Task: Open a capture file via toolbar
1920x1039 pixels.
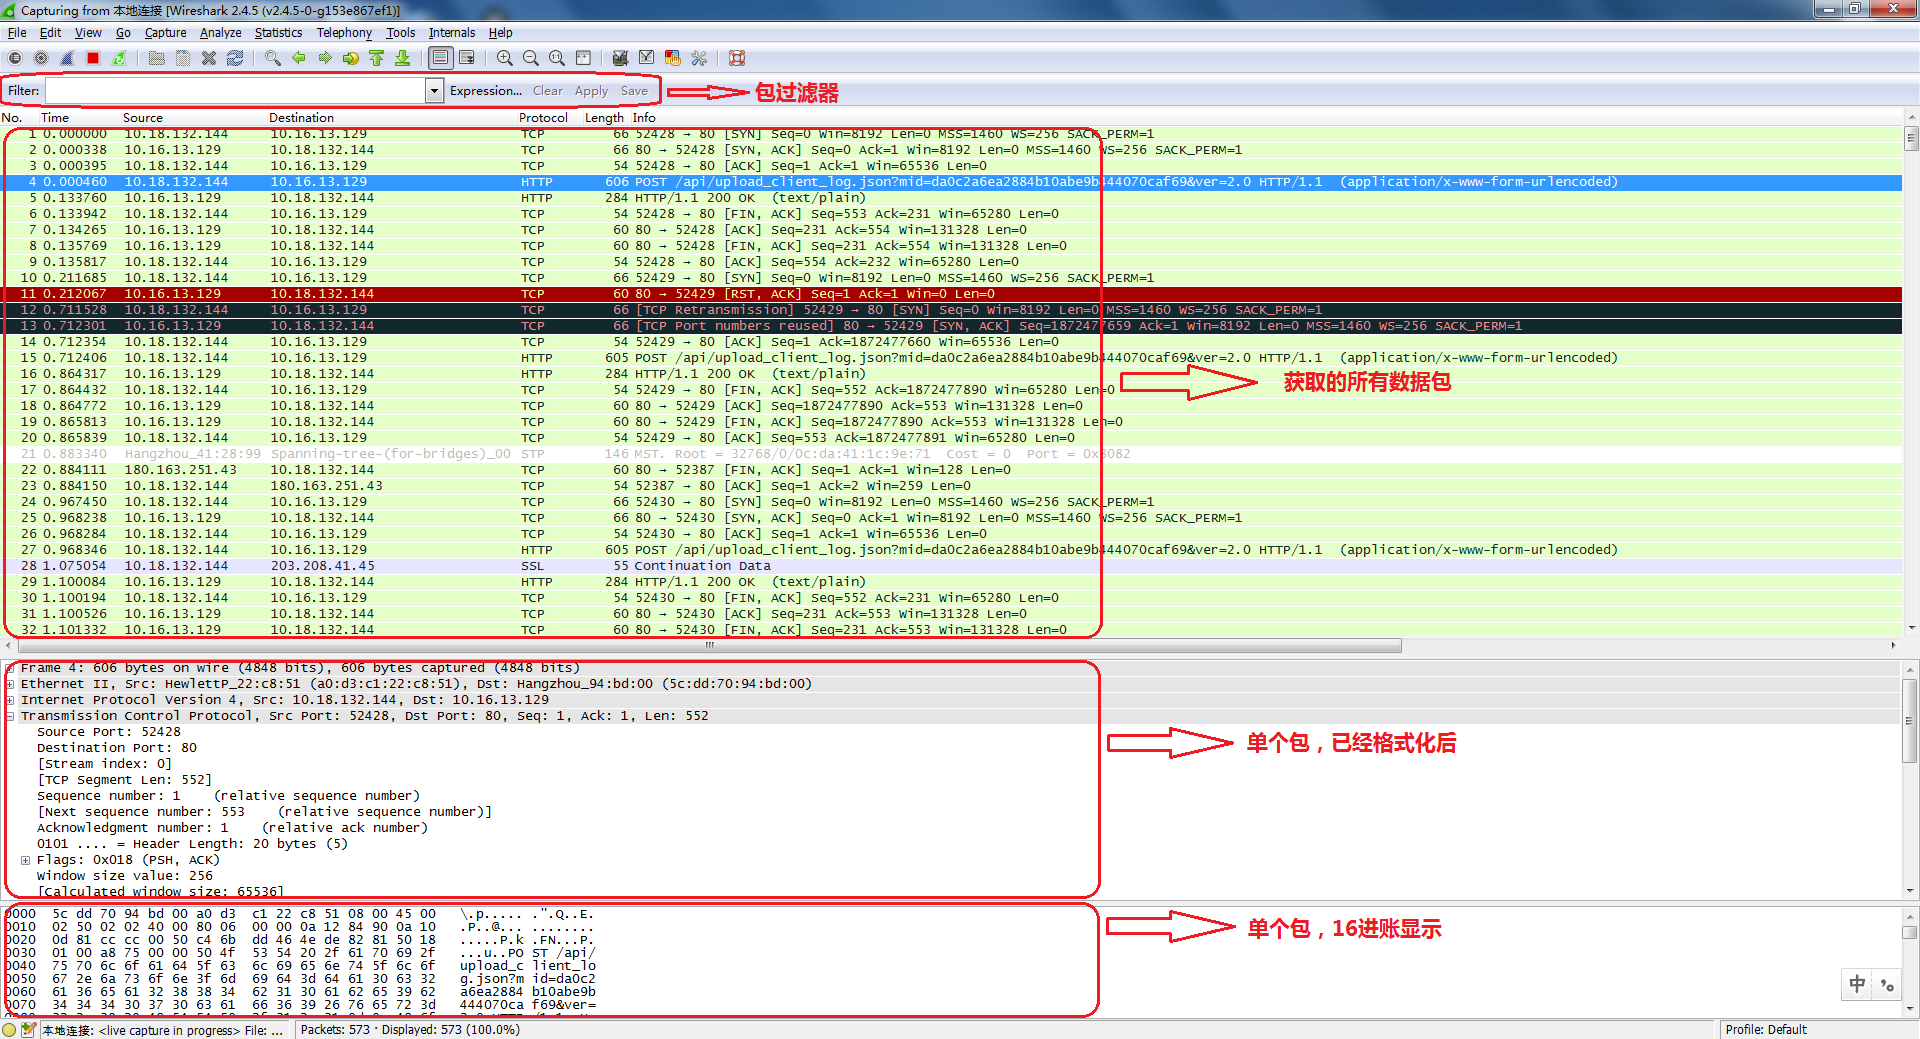Action: click(157, 58)
